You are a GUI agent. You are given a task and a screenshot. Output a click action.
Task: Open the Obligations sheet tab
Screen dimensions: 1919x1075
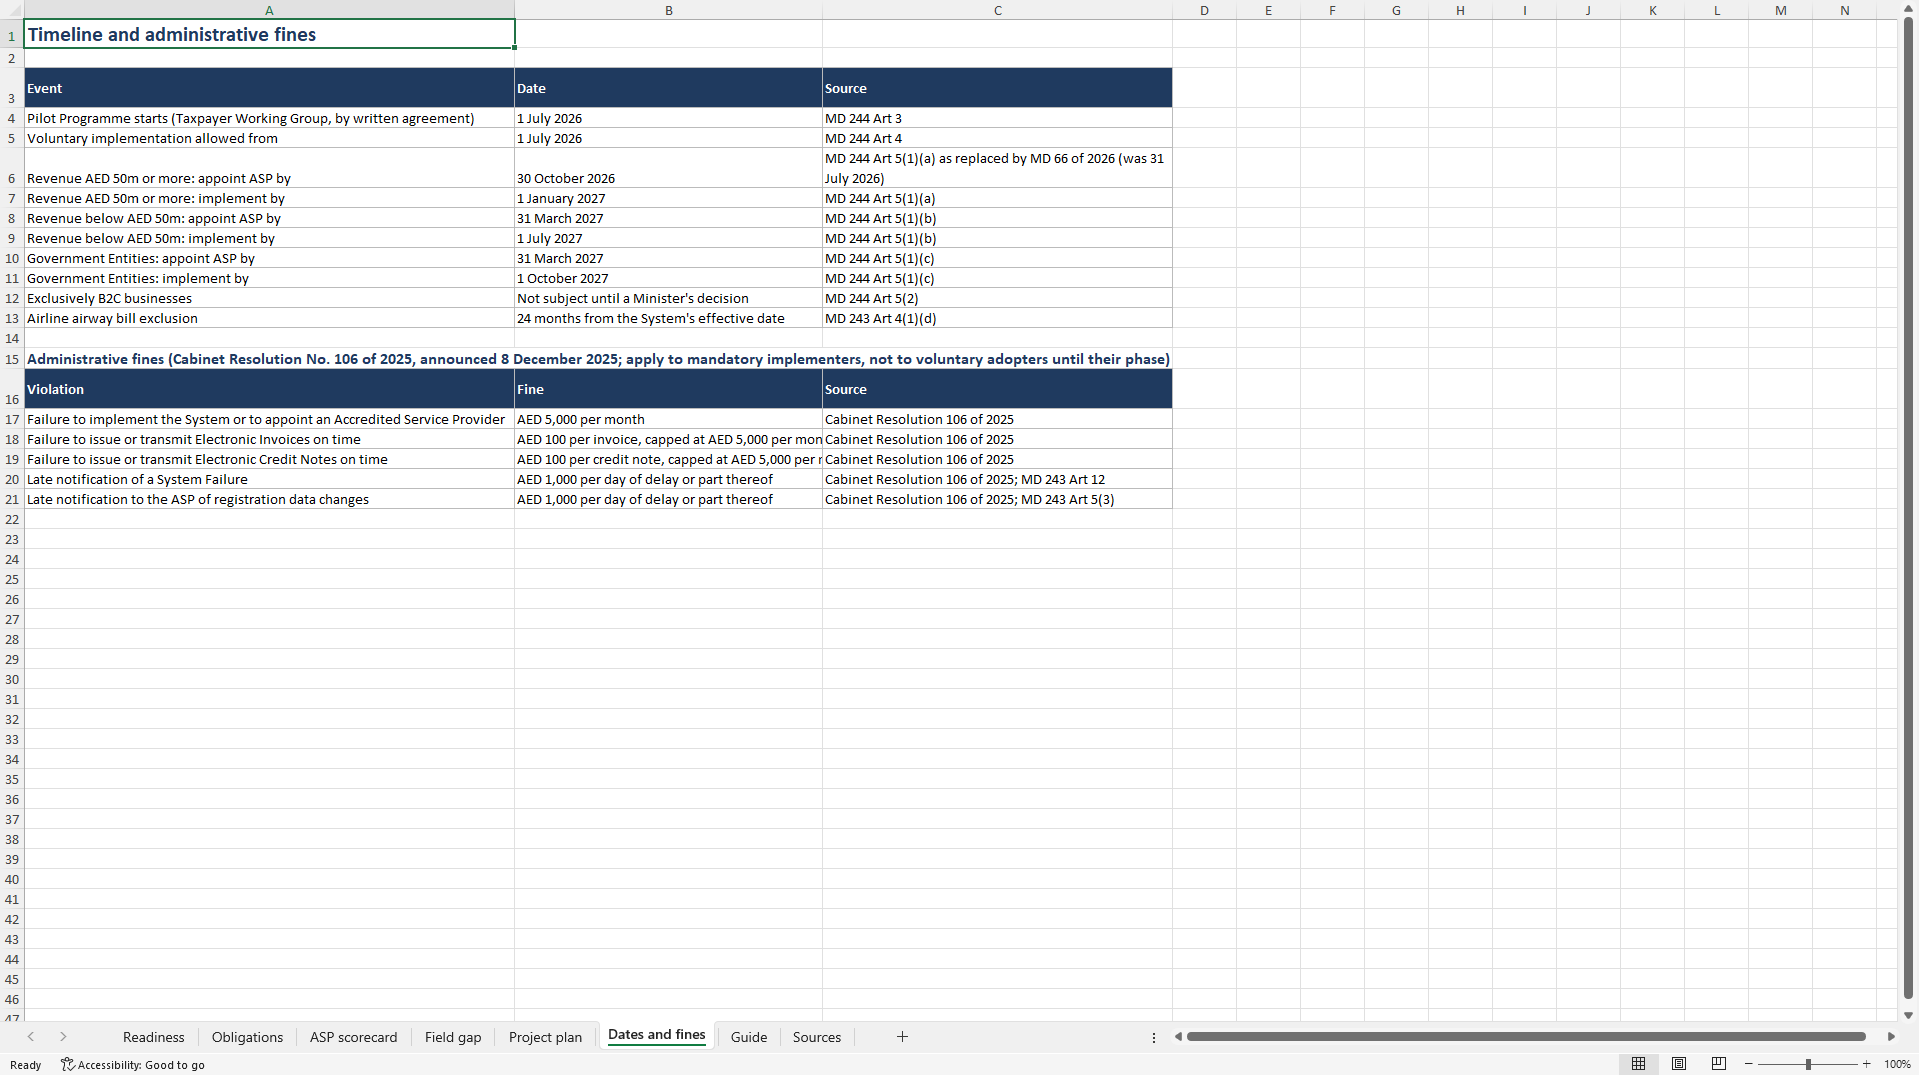point(247,1037)
